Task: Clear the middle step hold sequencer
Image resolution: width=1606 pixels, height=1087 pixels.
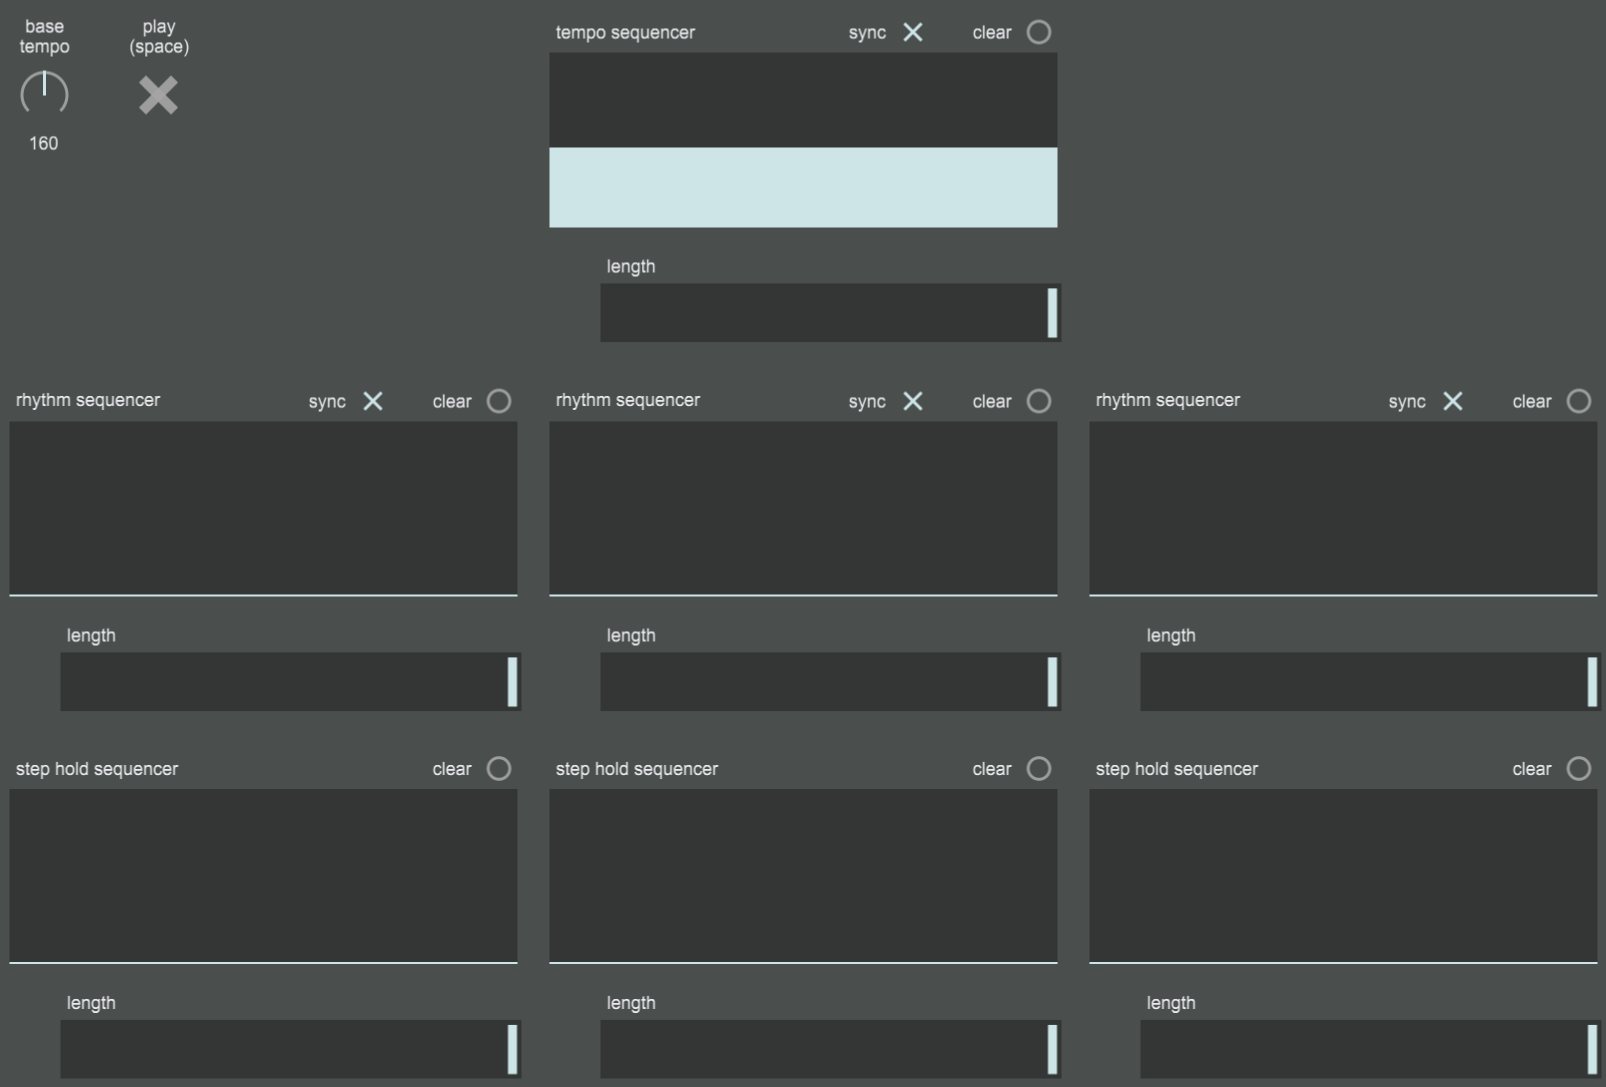Action: coord(1039,768)
